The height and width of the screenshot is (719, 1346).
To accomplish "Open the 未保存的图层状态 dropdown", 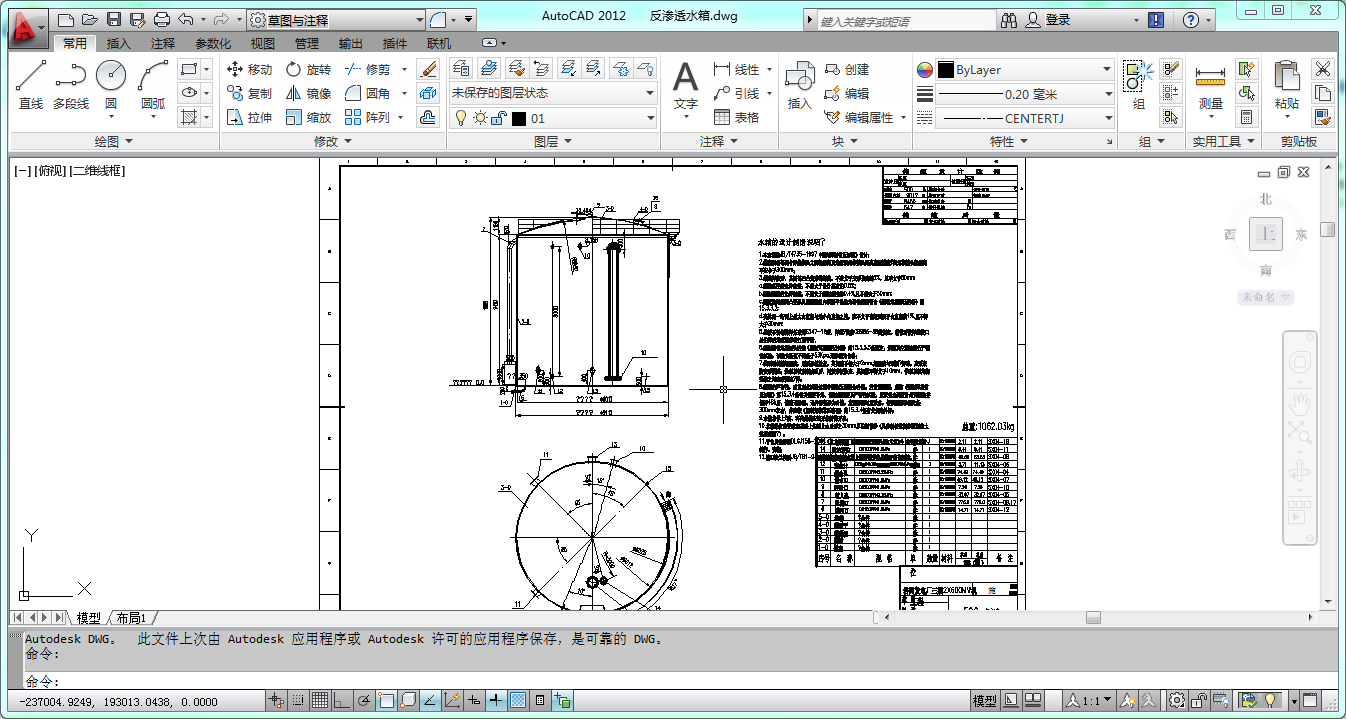I will tap(552, 93).
